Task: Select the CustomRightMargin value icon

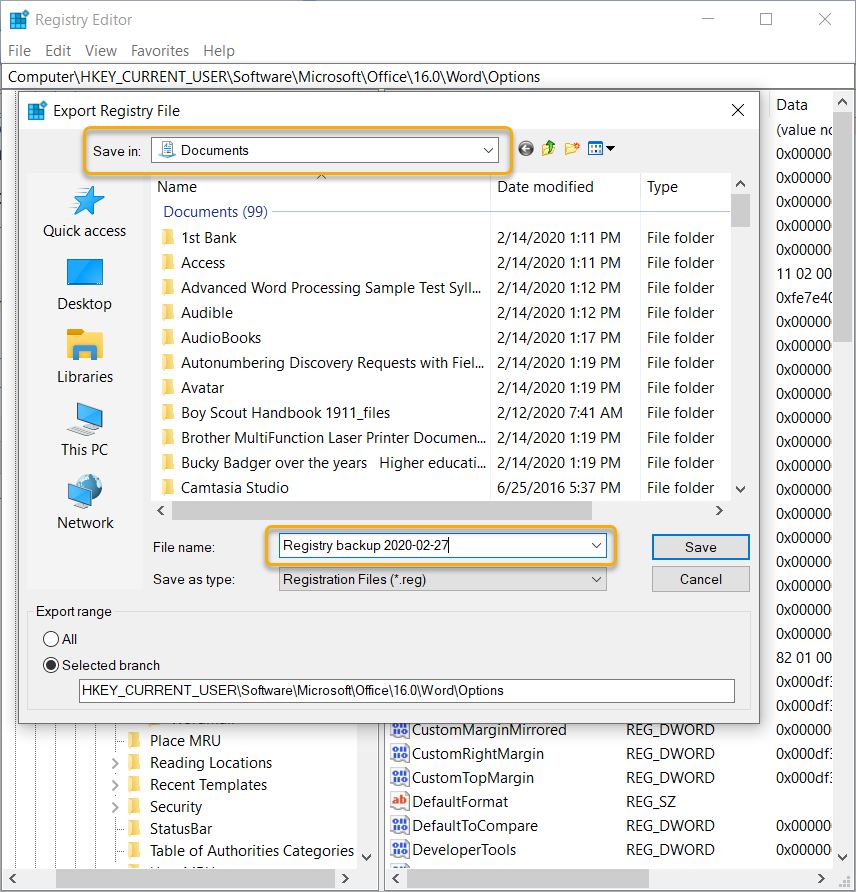Action: [399, 753]
